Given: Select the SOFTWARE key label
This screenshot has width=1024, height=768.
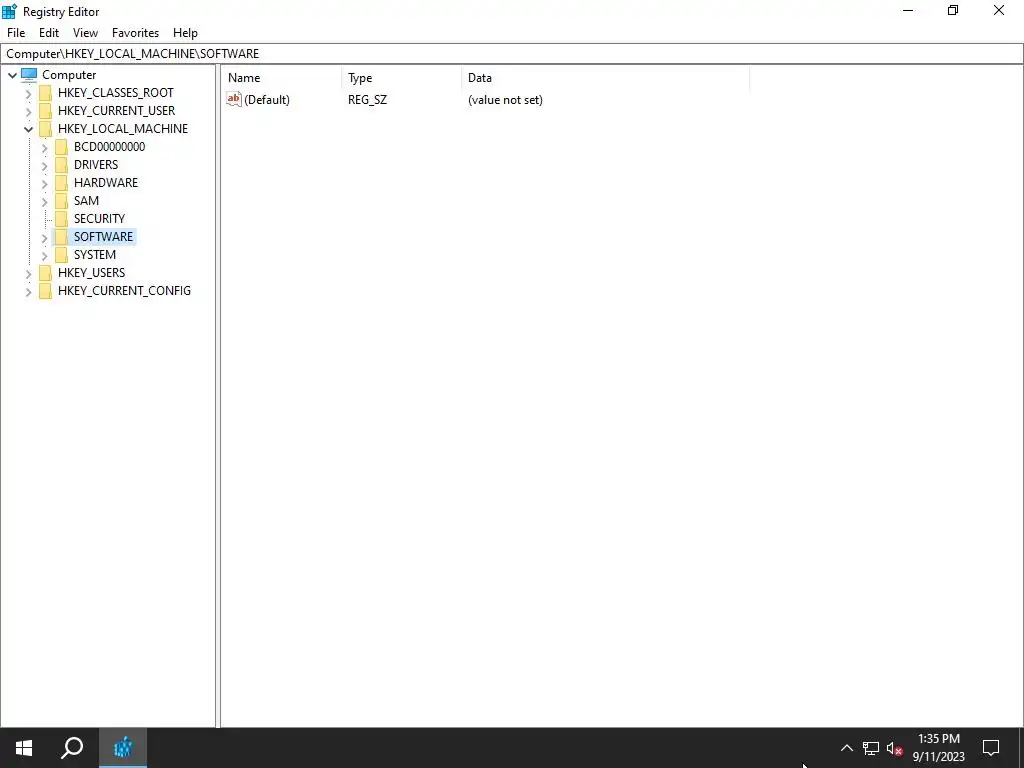Looking at the screenshot, I should (x=103, y=236).
